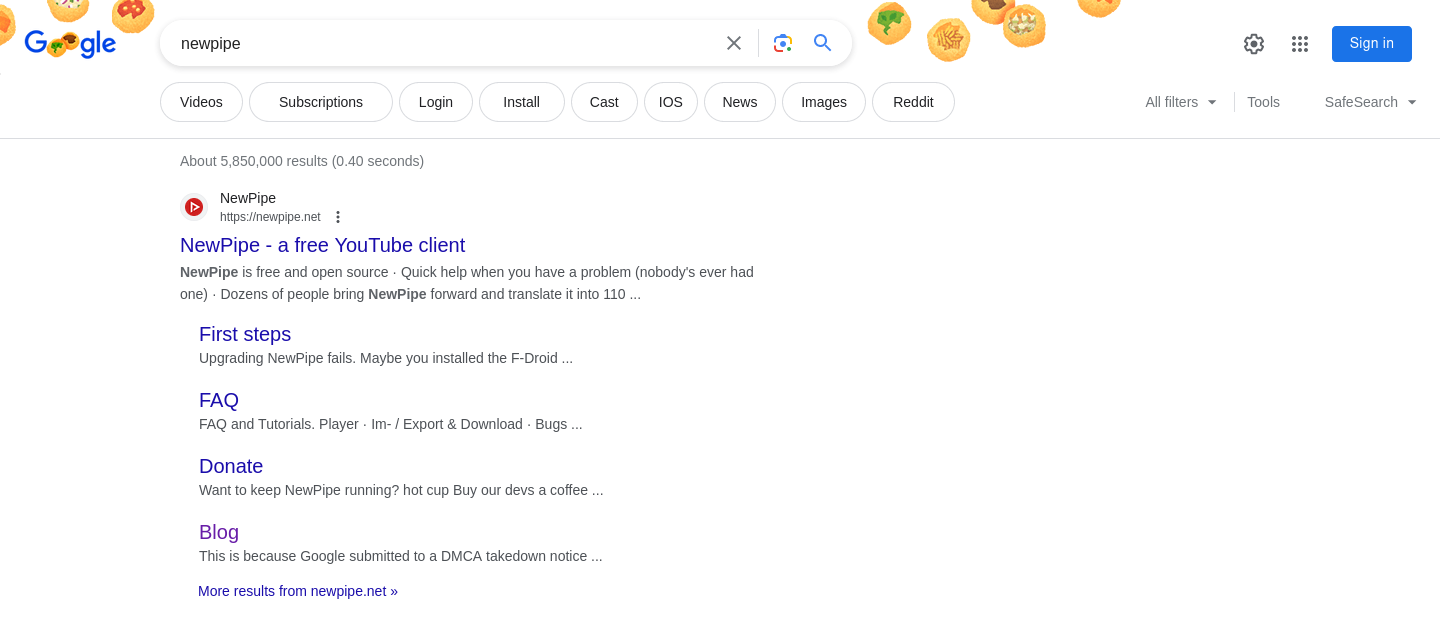Open the Donate sitelink
The width and height of the screenshot is (1440, 622).
tap(231, 466)
